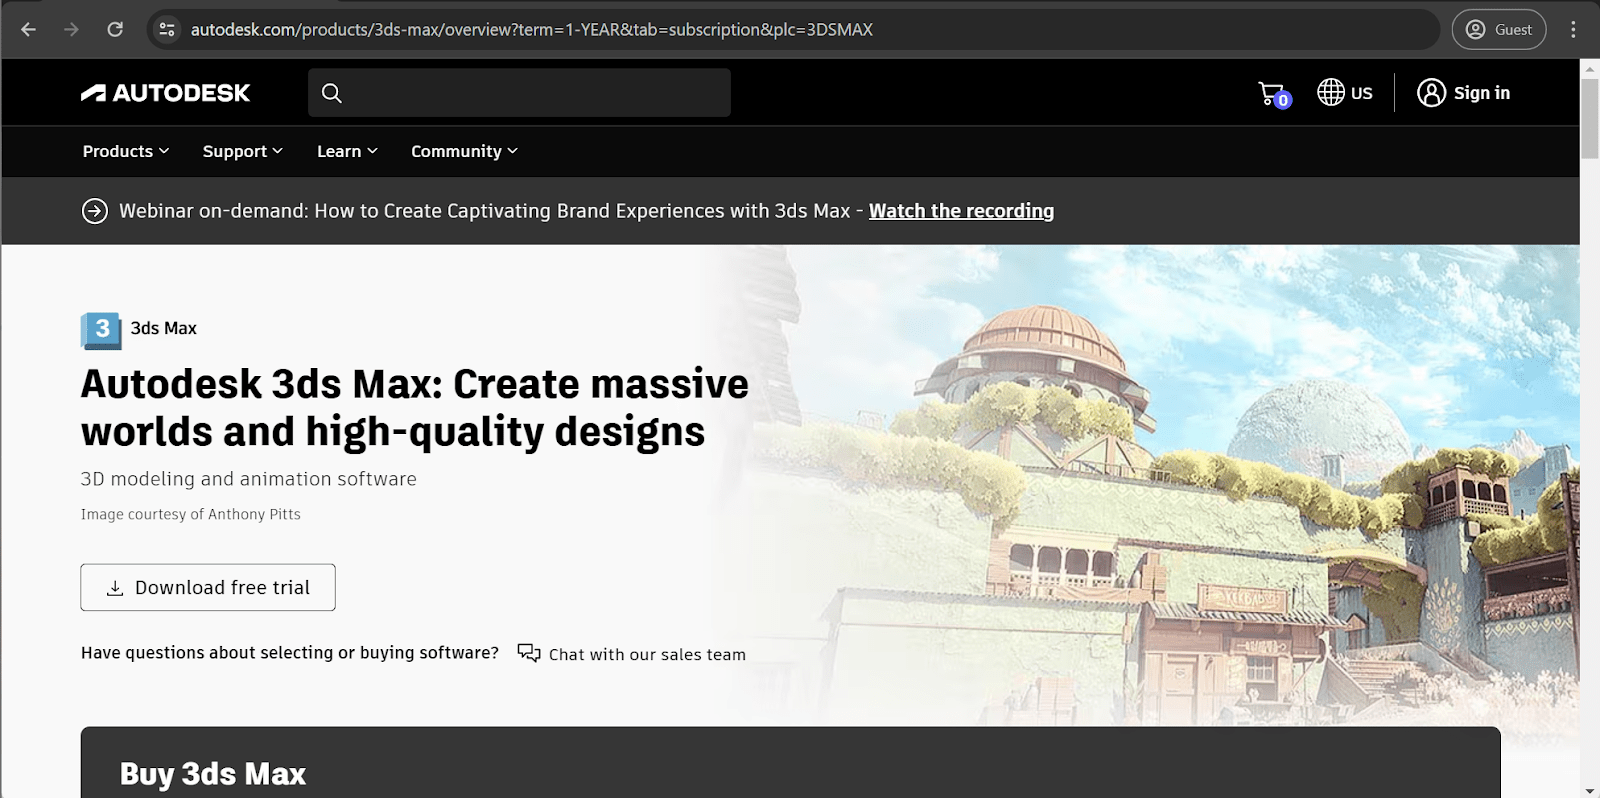Reload the page with refresh icon
Screen dimensions: 1600x798
(x=115, y=29)
